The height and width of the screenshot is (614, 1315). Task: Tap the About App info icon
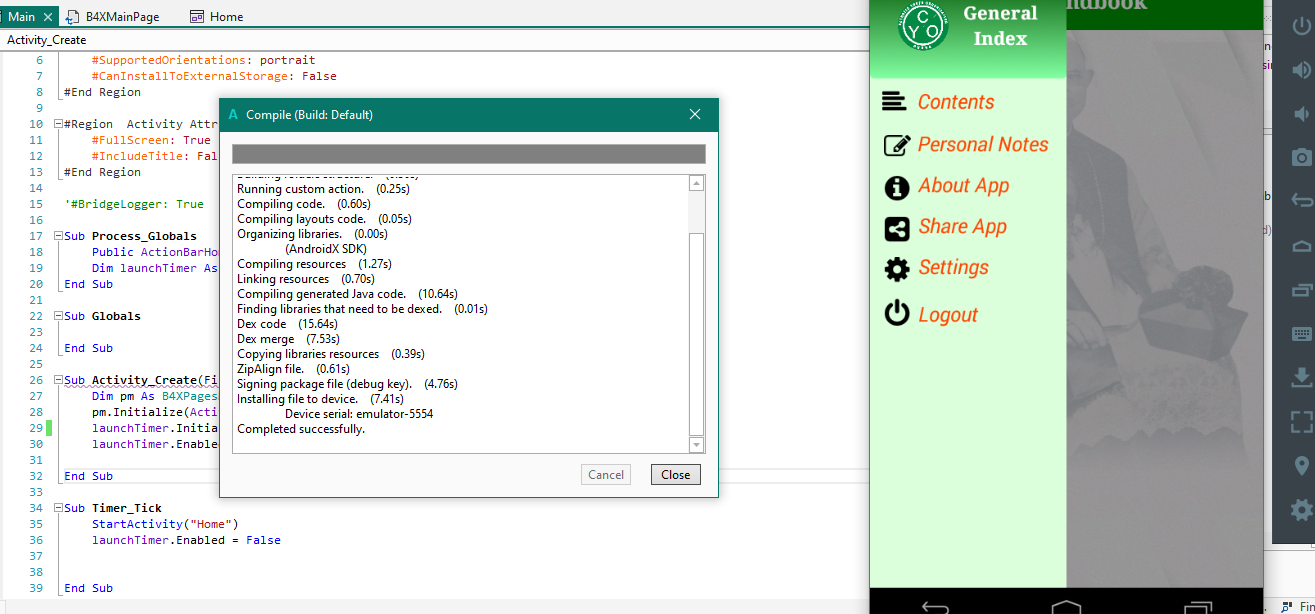point(897,187)
